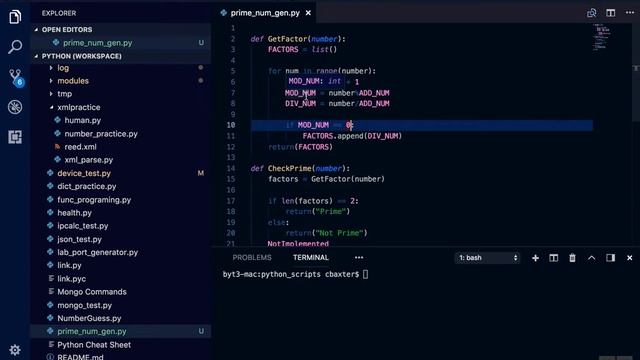Open Python Cheat Sheet file

tap(94, 345)
